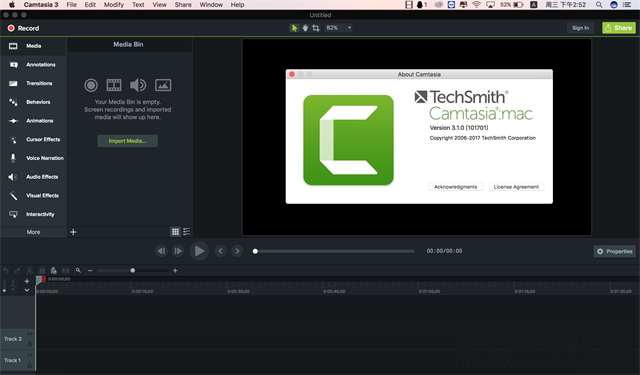The image size is (640, 375).
Task: Open Transitions in the tools sidebar
Action: [x=33, y=83]
